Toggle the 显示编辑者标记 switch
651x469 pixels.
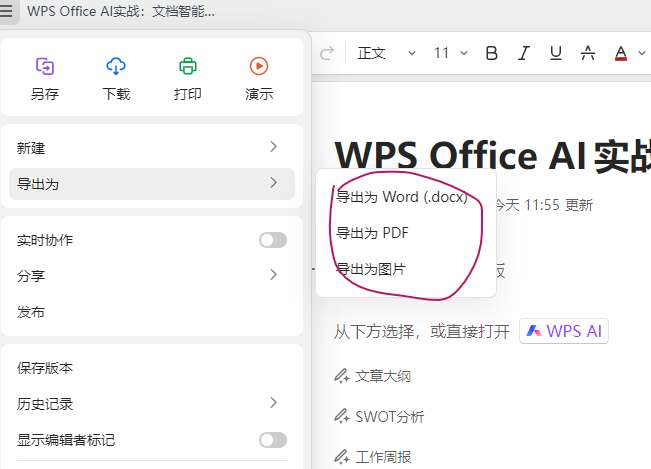(273, 440)
